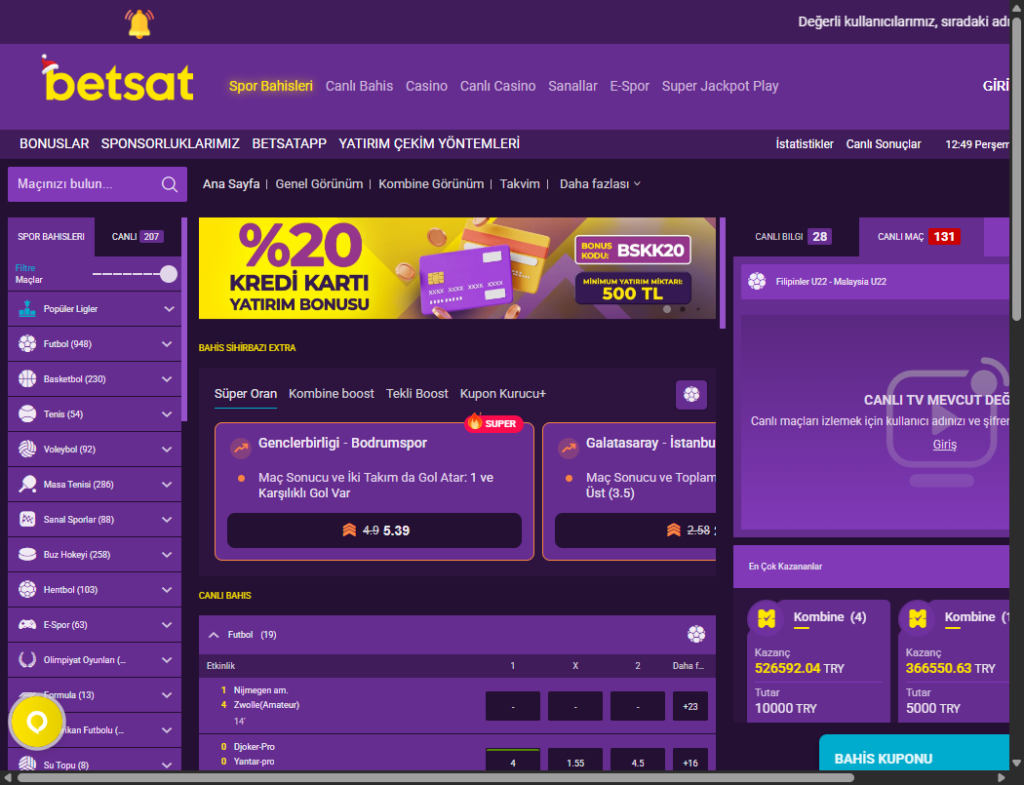The width and height of the screenshot is (1024, 785).
Task: Collapse the Futbol (19) live section
Action: tap(213, 634)
